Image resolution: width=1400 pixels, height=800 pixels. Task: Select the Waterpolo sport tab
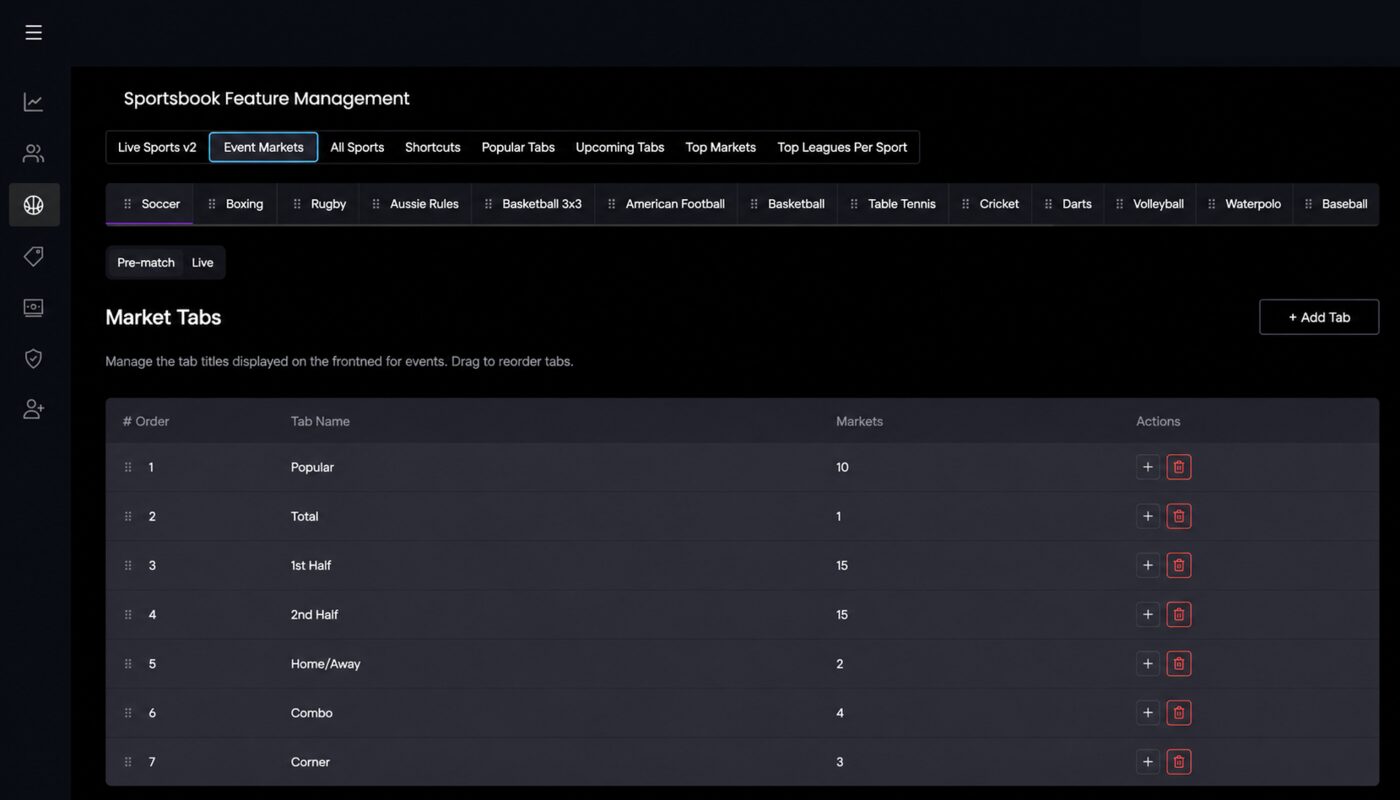tap(1244, 204)
